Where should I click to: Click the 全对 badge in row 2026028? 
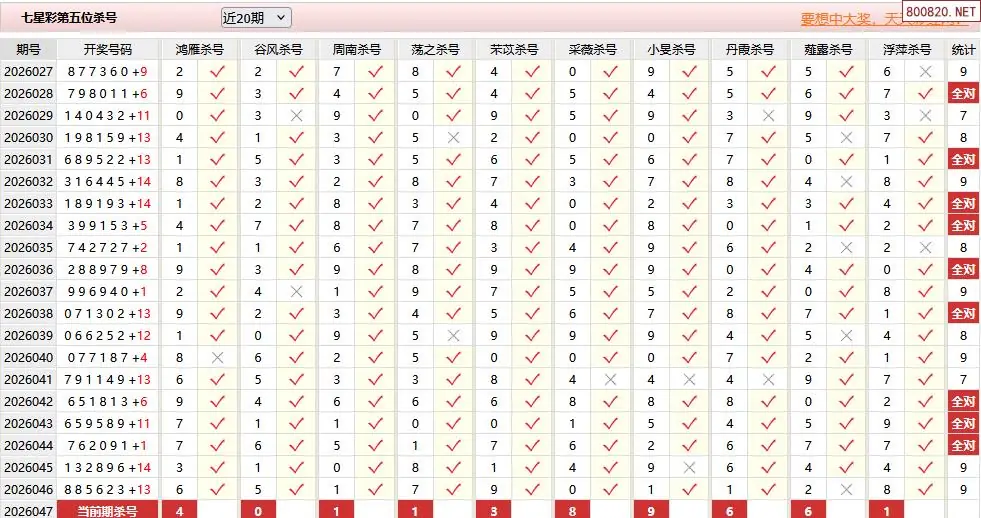point(963,93)
